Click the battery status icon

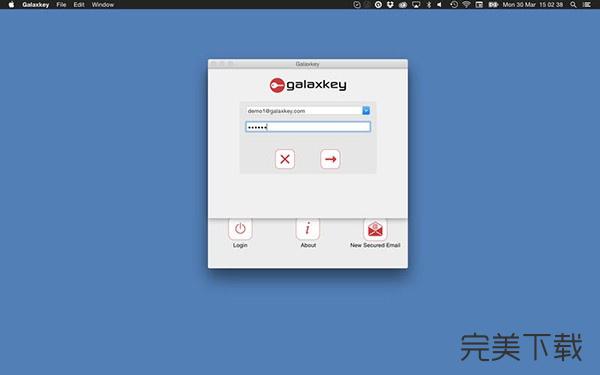[x=493, y=5]
